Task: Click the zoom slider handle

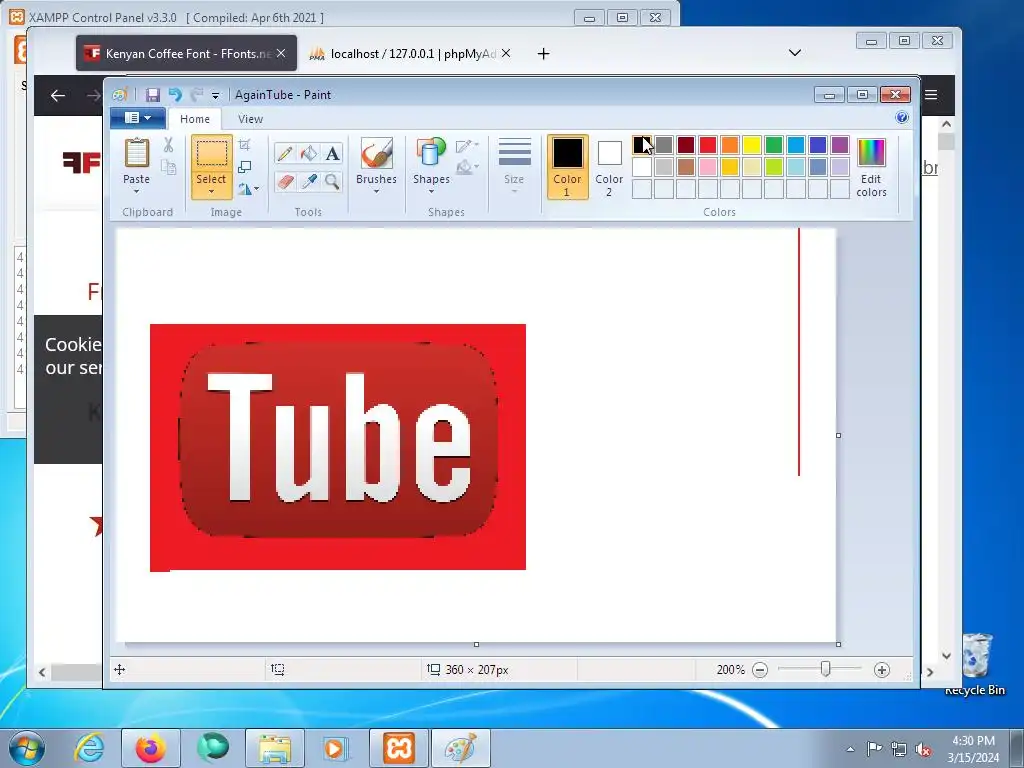Action: pyautogui.click(x=825, y=669)
